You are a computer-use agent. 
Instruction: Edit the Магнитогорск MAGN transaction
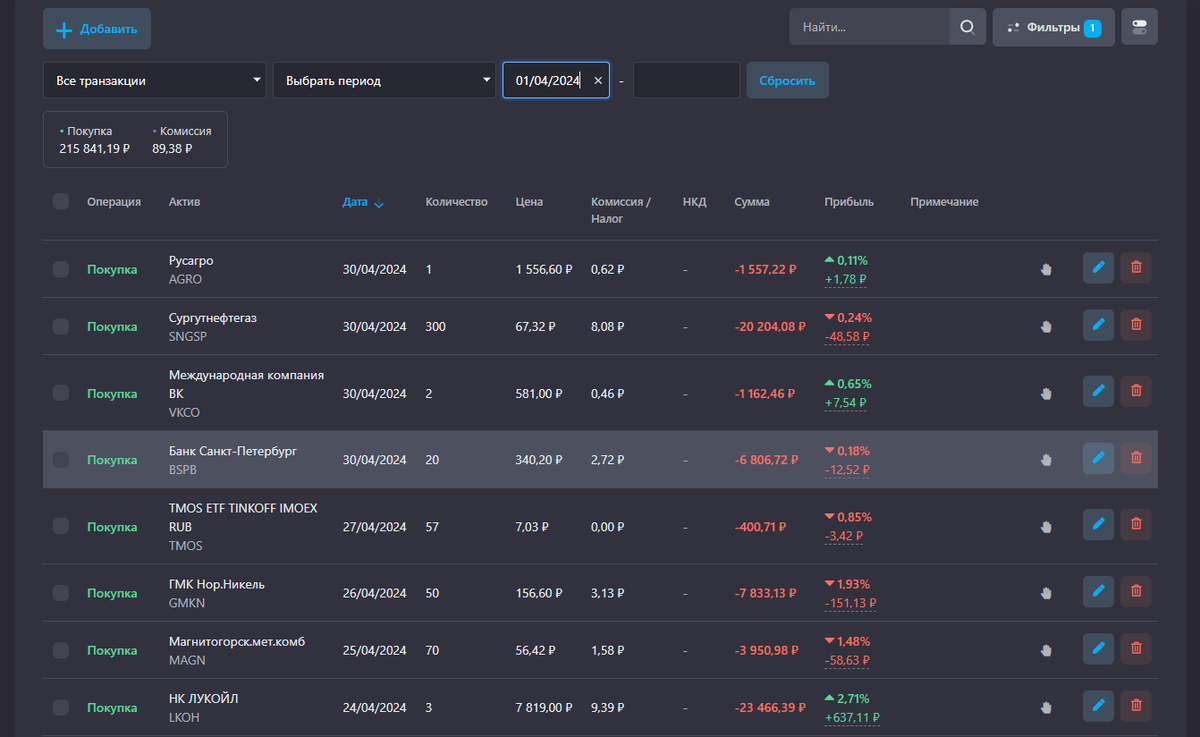(1098, 648)
